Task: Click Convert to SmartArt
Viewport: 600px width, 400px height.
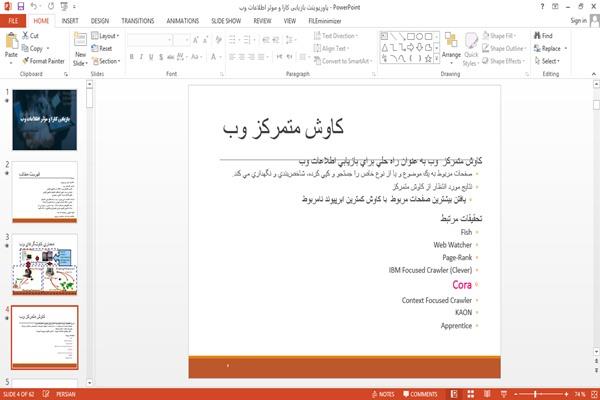Action: 343,61
